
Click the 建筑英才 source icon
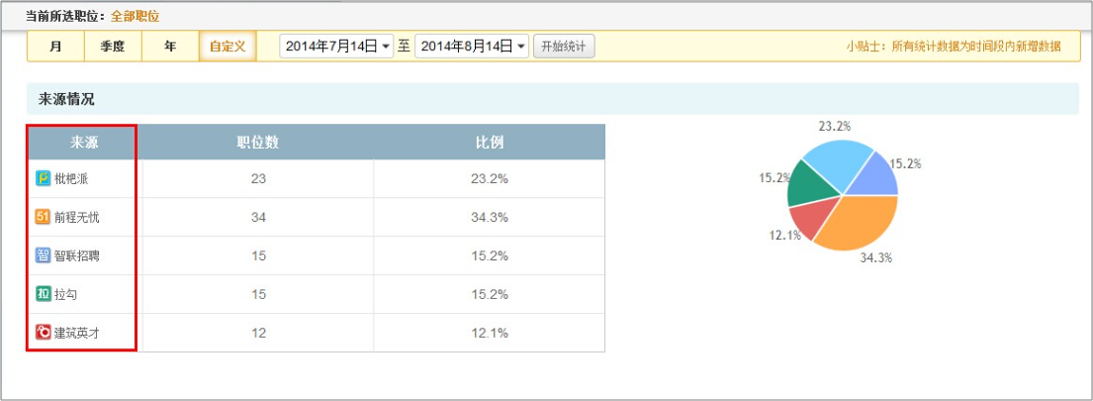click(x=43, y=332)
